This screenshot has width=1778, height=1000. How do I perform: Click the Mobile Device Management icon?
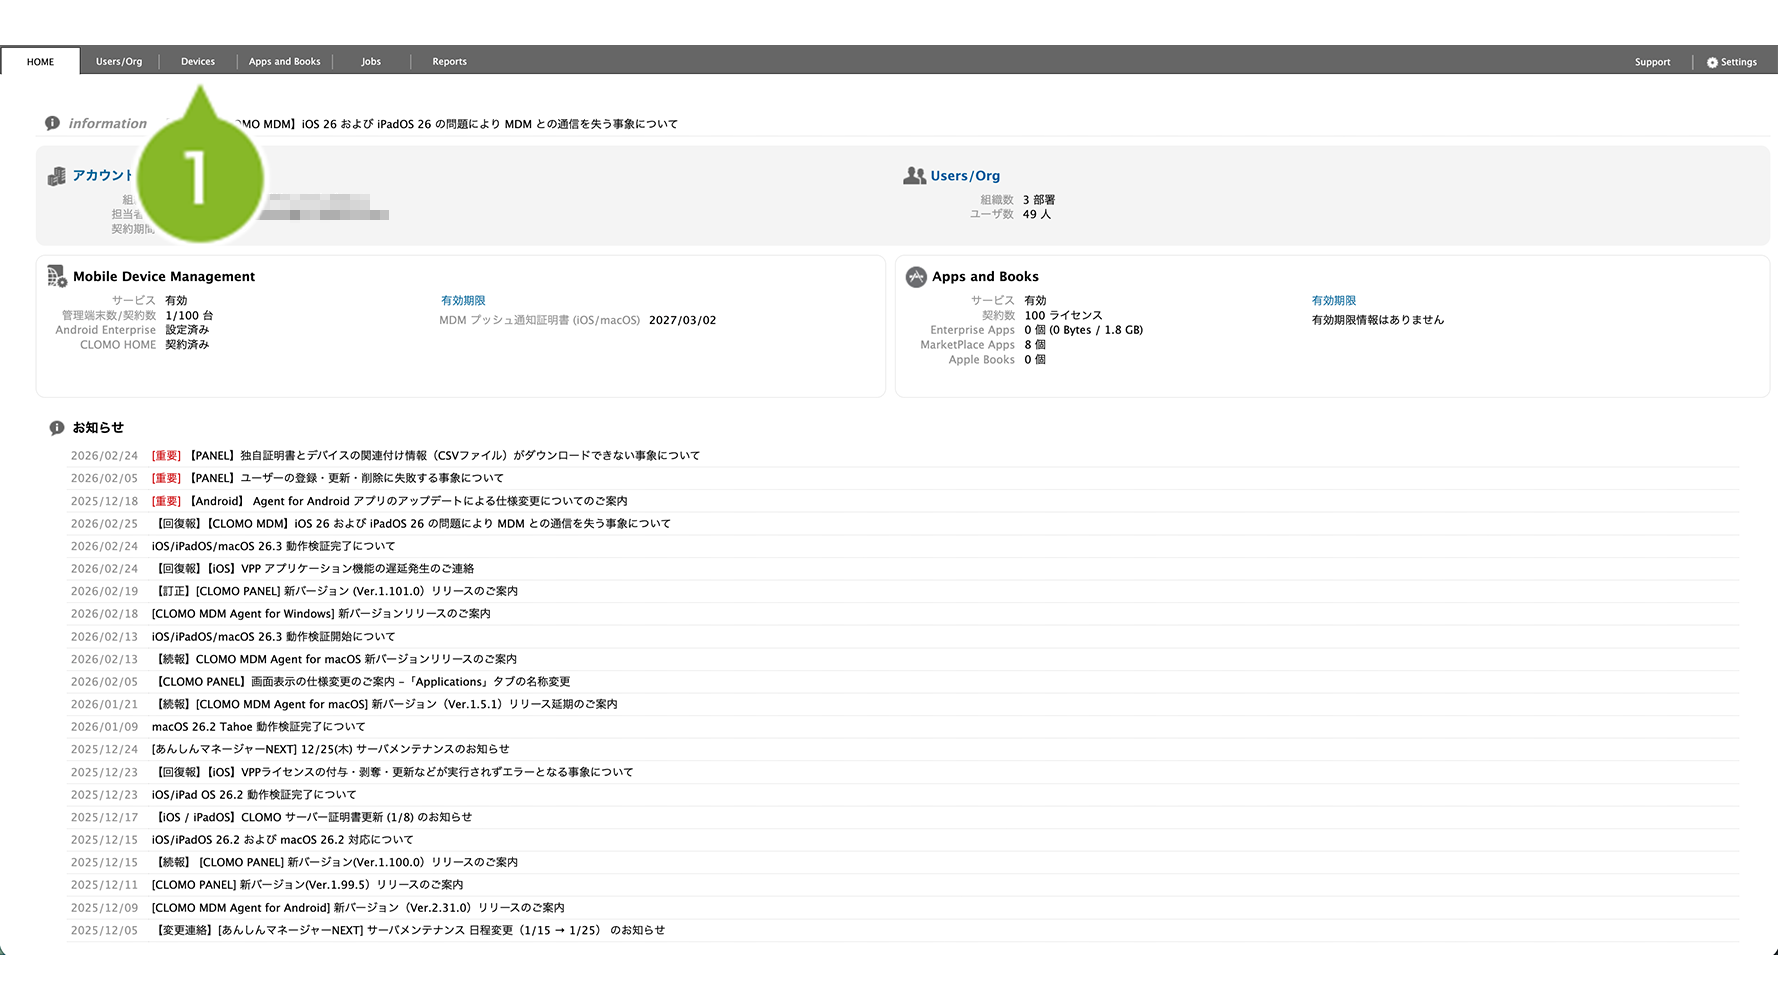tap(57, 277)
